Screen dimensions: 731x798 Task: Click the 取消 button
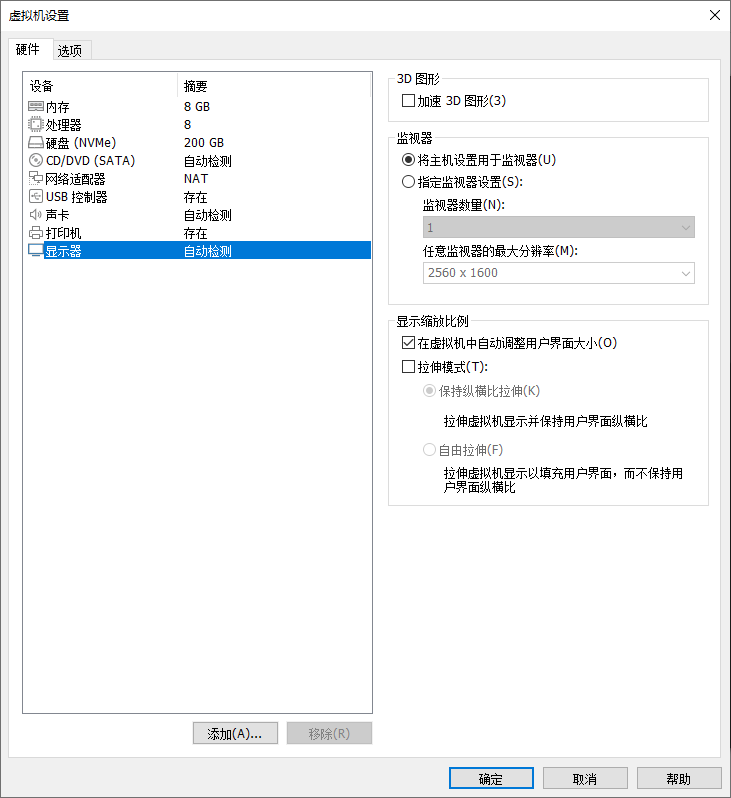pyautogui.click(x=585, y=779)
